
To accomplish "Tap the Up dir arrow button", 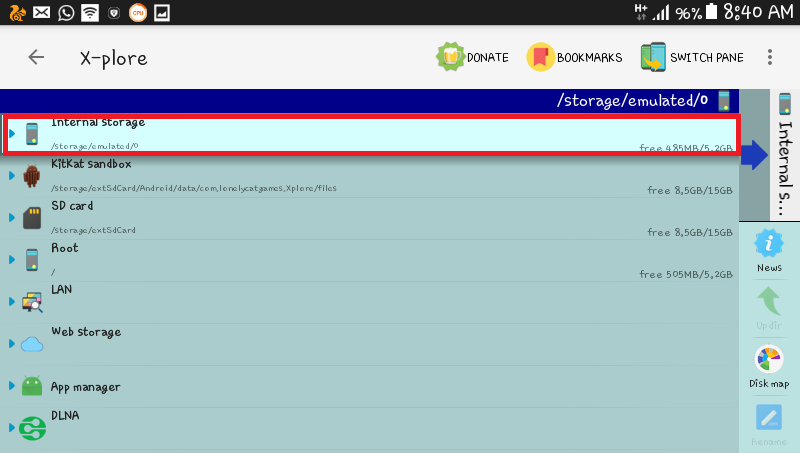I will pyautogui.click(x=769, y=308).
